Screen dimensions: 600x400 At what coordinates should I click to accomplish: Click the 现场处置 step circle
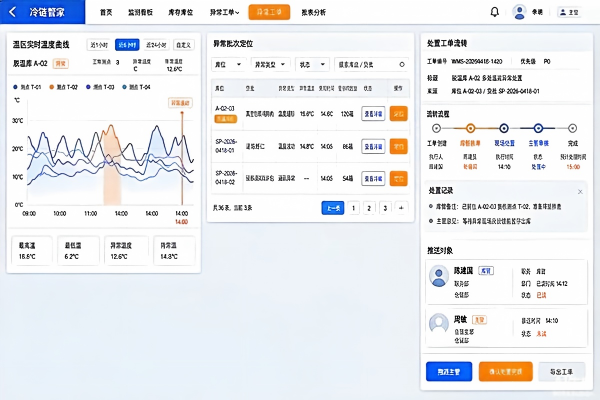tap(504, 128)
